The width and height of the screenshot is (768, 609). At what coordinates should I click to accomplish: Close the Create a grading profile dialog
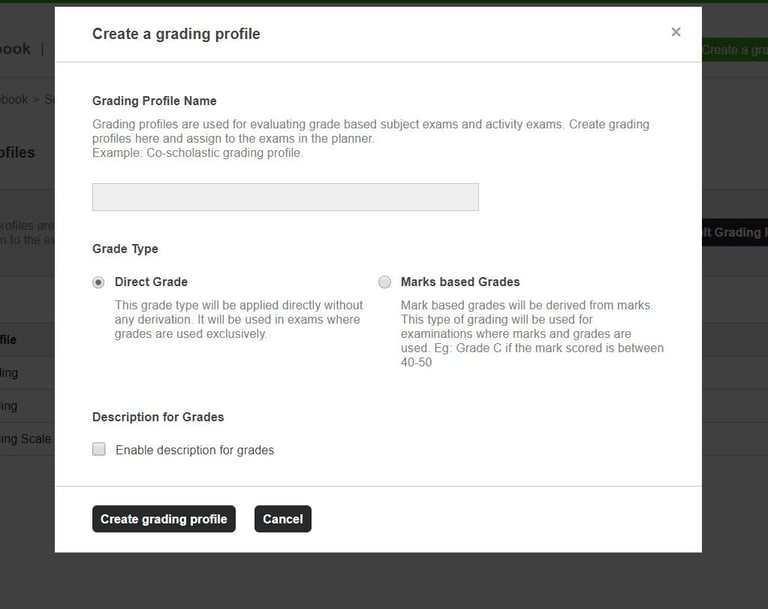pos(676,32)
